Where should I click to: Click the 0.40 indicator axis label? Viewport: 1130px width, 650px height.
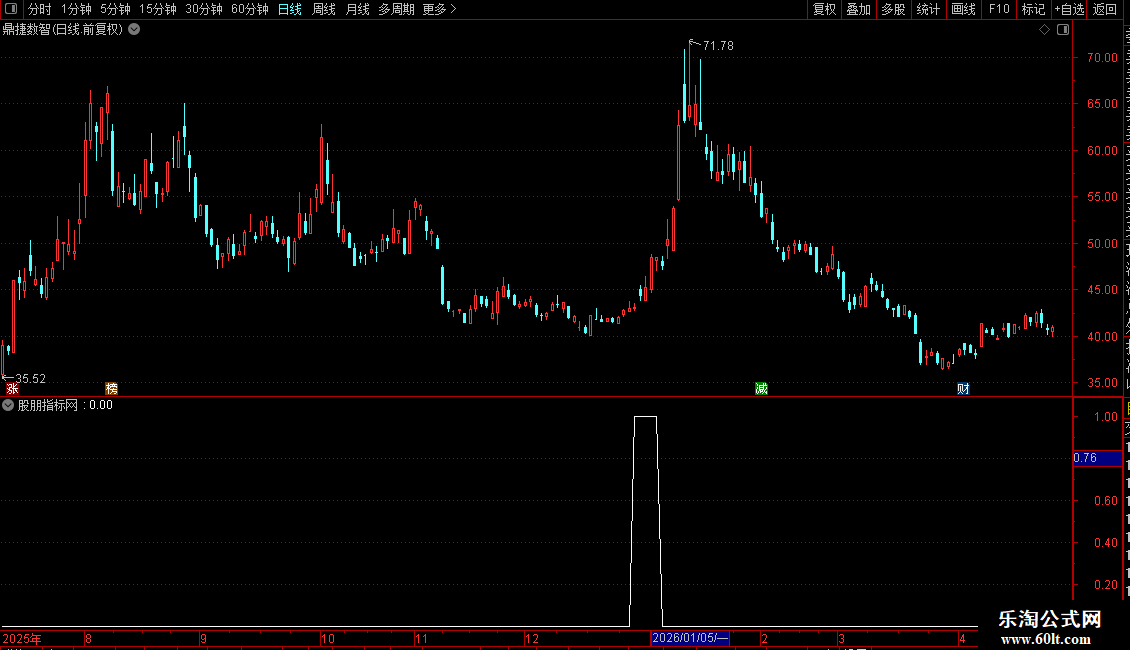point(1106,543)
